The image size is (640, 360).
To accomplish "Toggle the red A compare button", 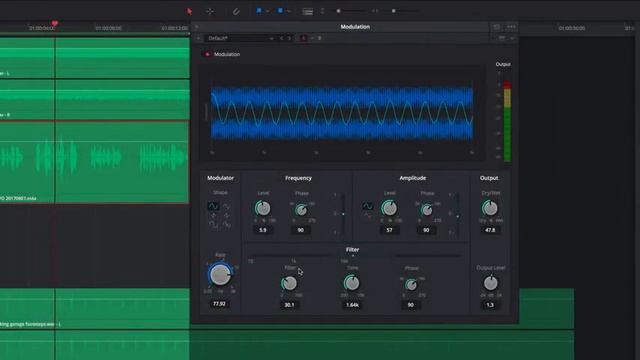I will [x=303, y=38].
